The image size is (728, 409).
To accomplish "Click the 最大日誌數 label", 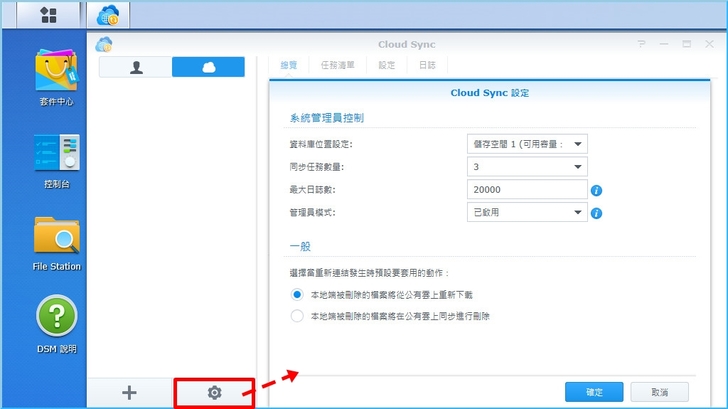I will pyautogui.click(x=312, y=190).
